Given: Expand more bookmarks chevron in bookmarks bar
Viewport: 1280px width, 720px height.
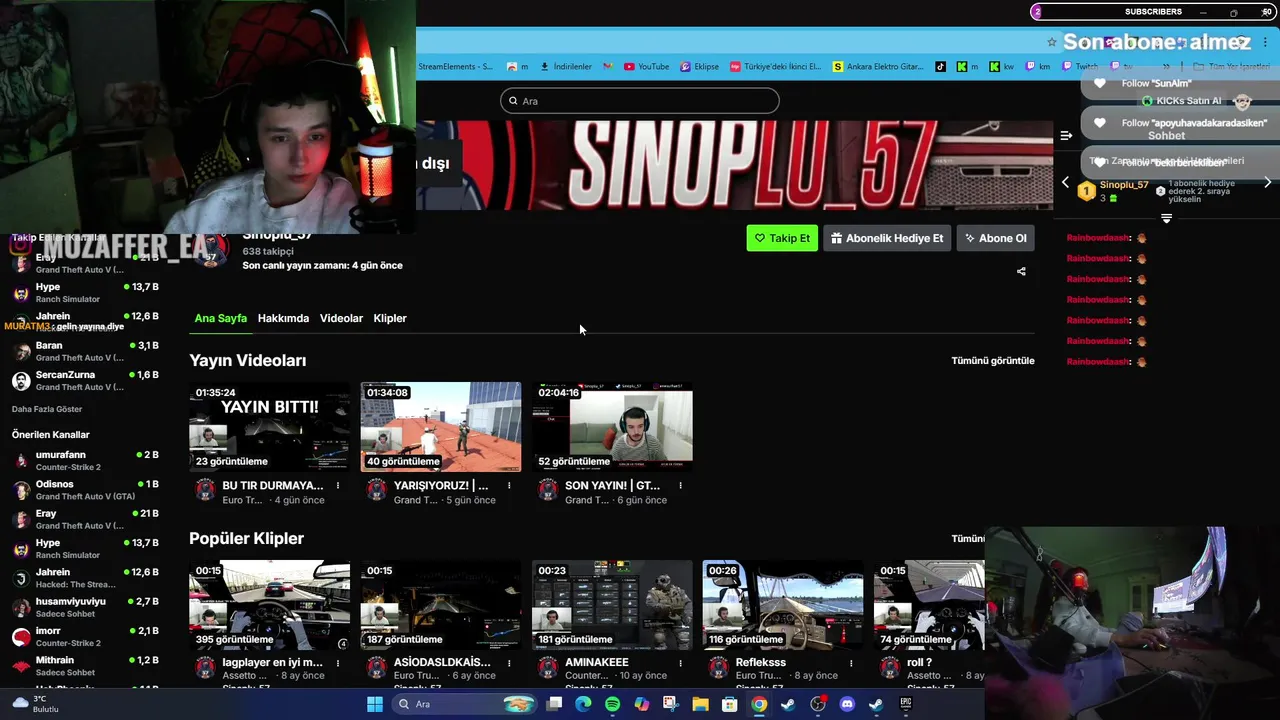Looking at the screenshot, I should tap(1166, 67).
